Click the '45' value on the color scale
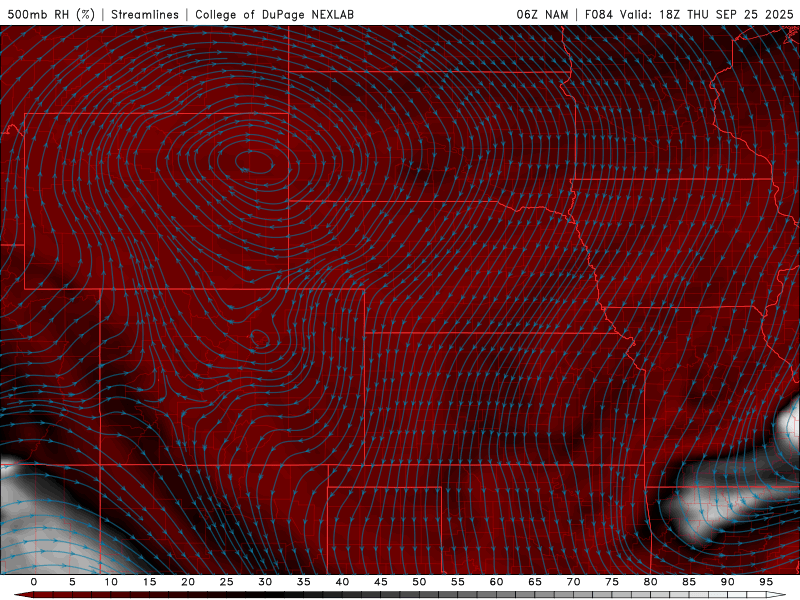 point(381,582)
